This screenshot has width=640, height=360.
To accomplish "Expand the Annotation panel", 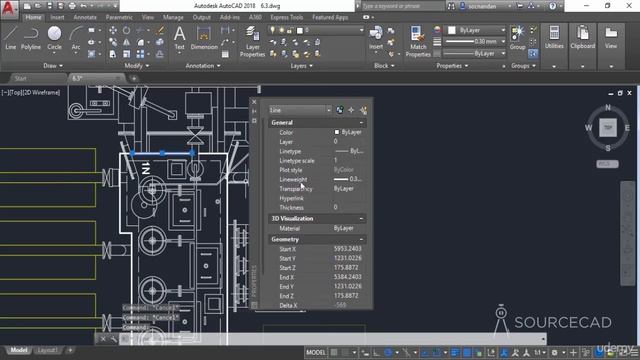I will [x=203, y=66].
